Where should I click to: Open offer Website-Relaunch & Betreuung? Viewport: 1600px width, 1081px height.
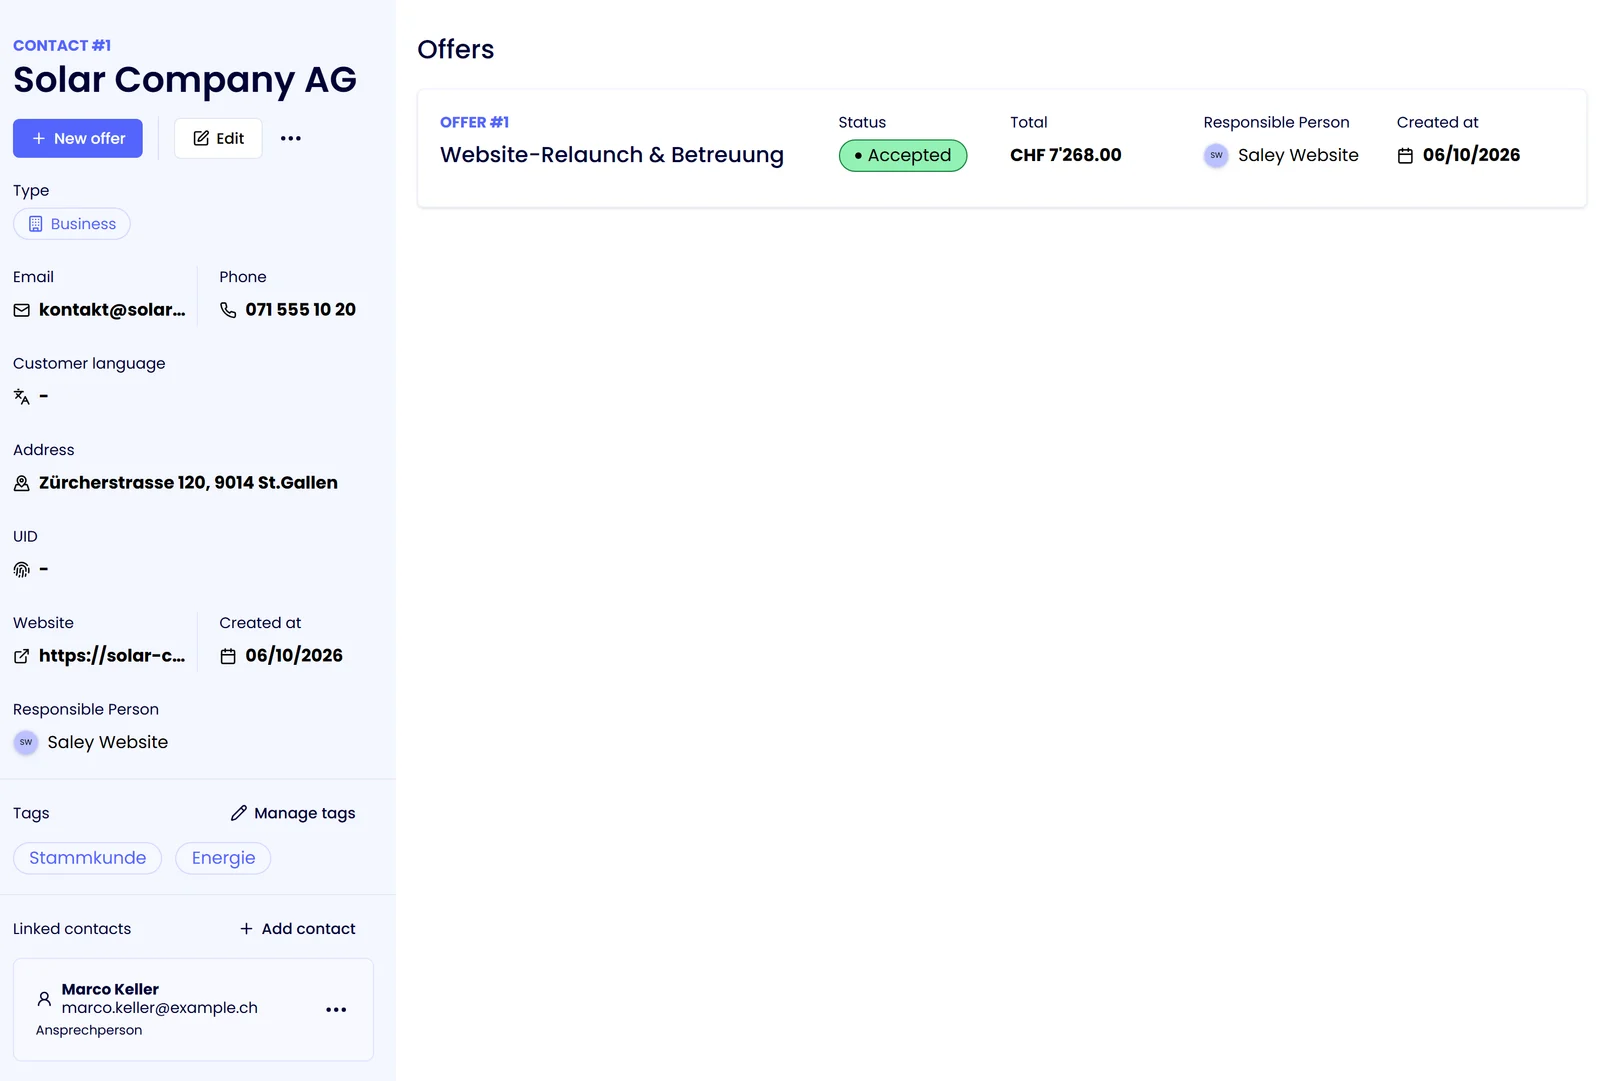[x=612, y=155]
